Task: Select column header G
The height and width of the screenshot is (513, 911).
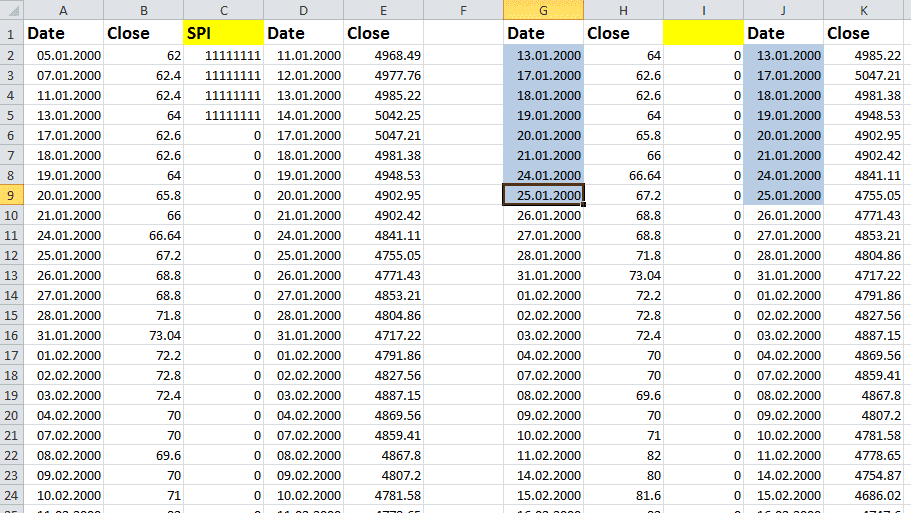Action: (x=543, y=9)
